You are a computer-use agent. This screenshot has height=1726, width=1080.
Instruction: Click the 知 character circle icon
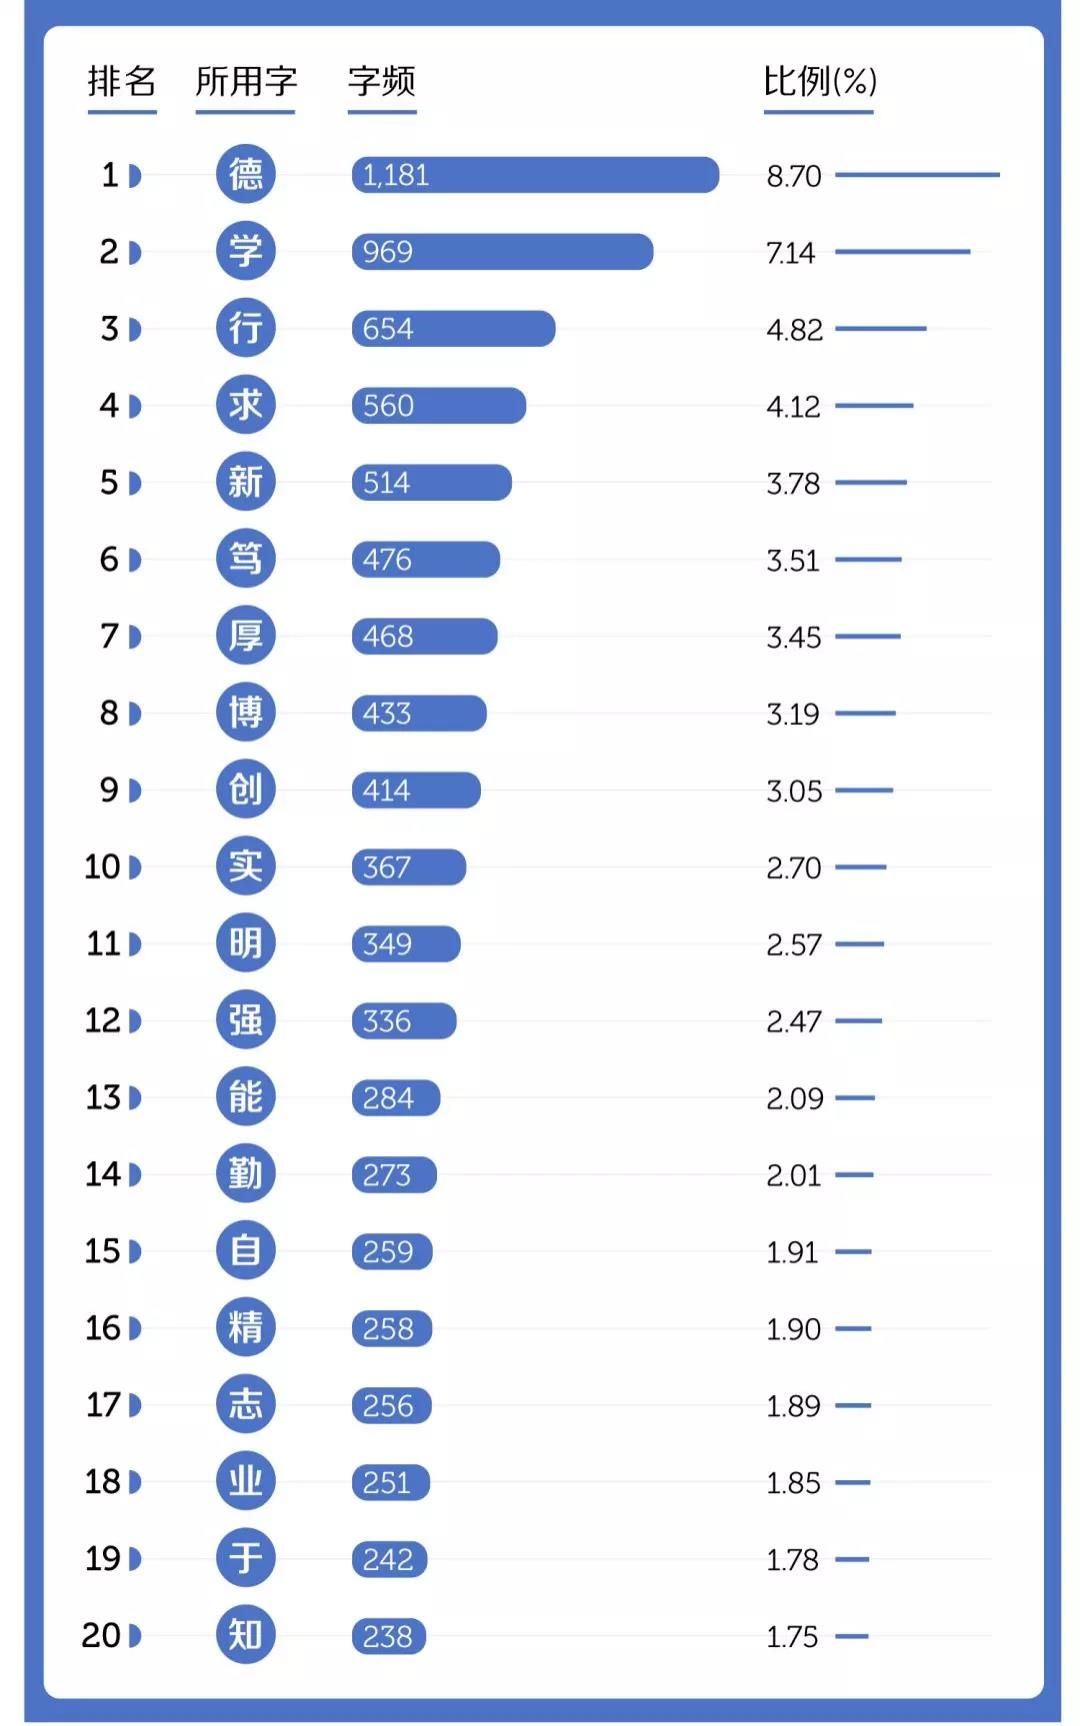246,1636
